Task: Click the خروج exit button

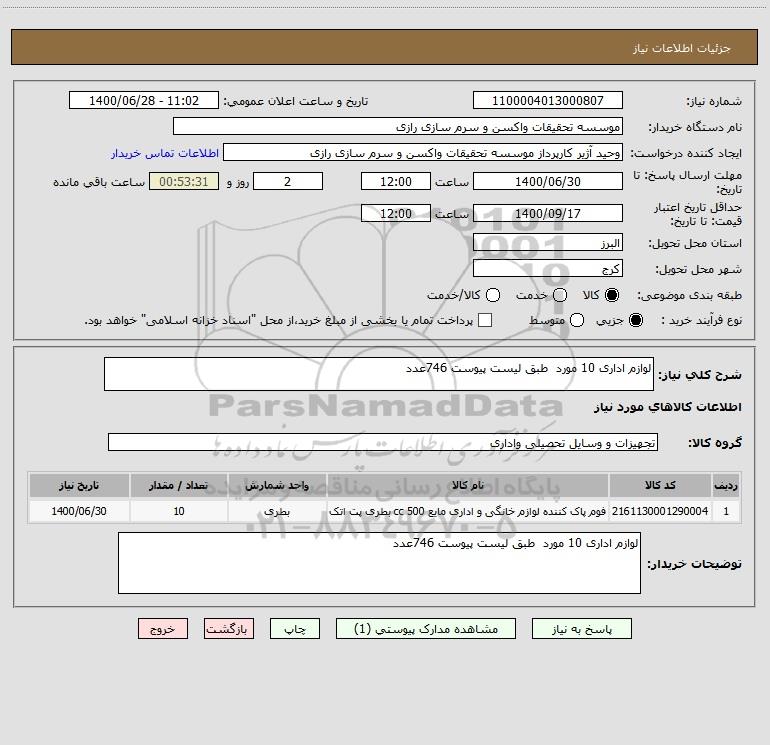Action: (163, 629)
